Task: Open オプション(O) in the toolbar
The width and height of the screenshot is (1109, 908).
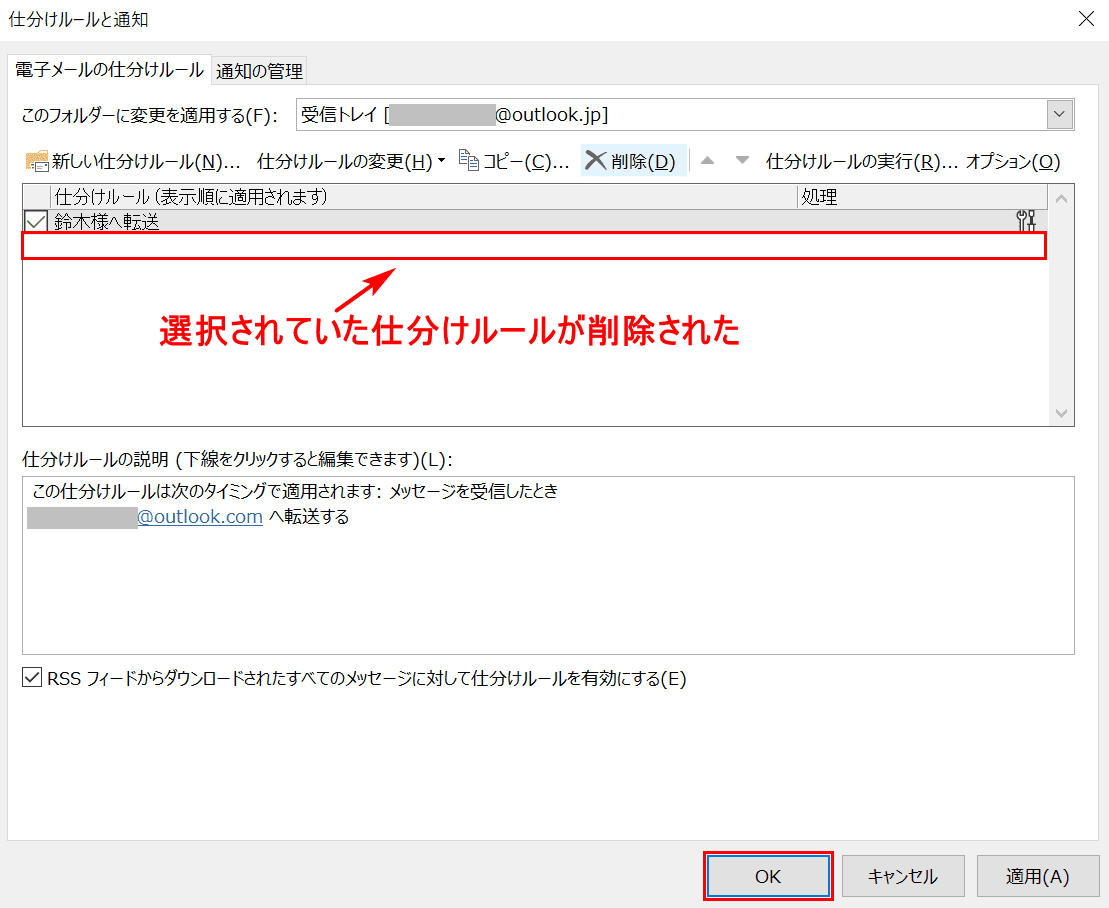Action: click(1012, 161)
